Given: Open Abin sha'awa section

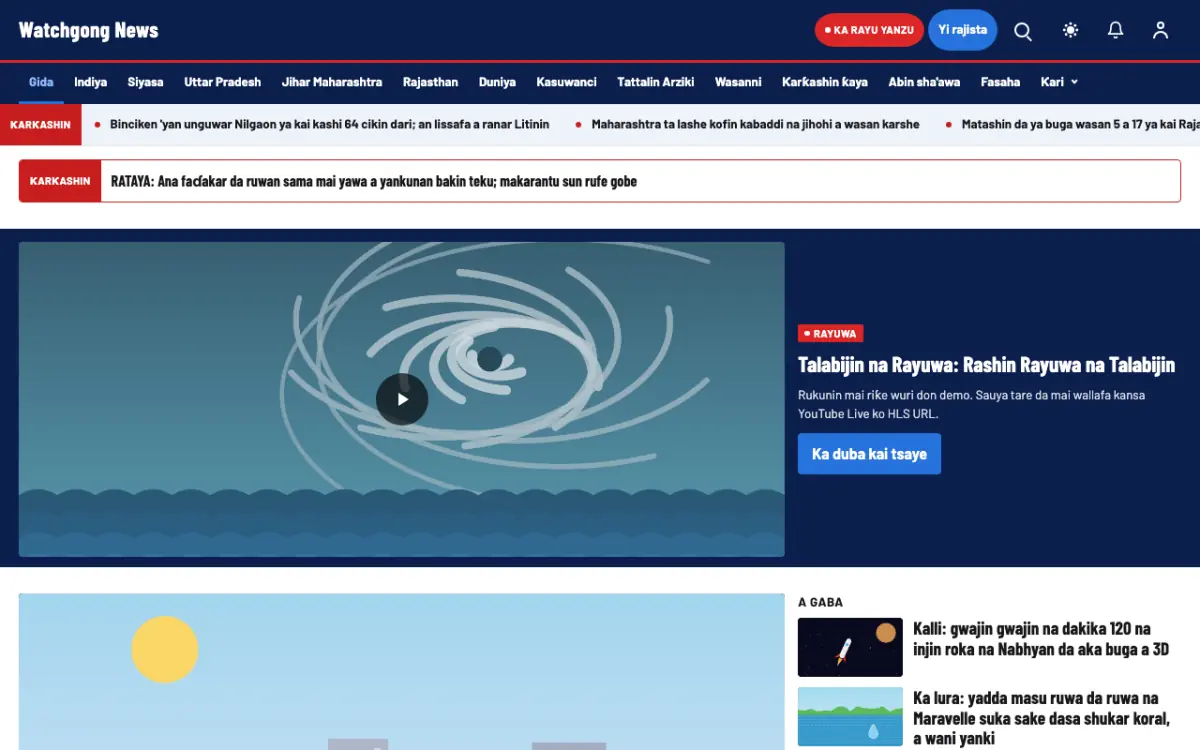Looking at the screenshot, I should (x=924, y=82).
